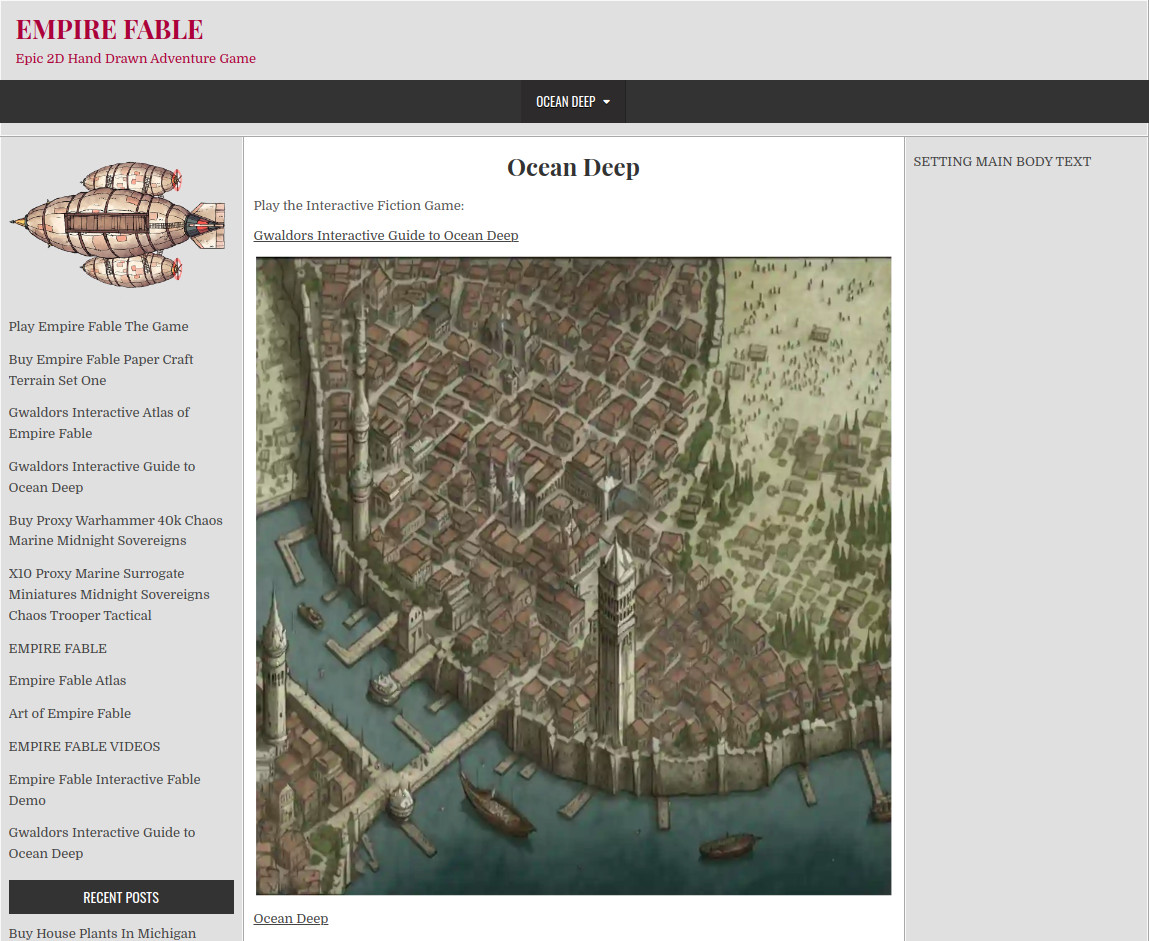Open Gwaldors Interactive Atlas of Empire Fable
The image size is (1149, 941).
click(x=99, y=423)
